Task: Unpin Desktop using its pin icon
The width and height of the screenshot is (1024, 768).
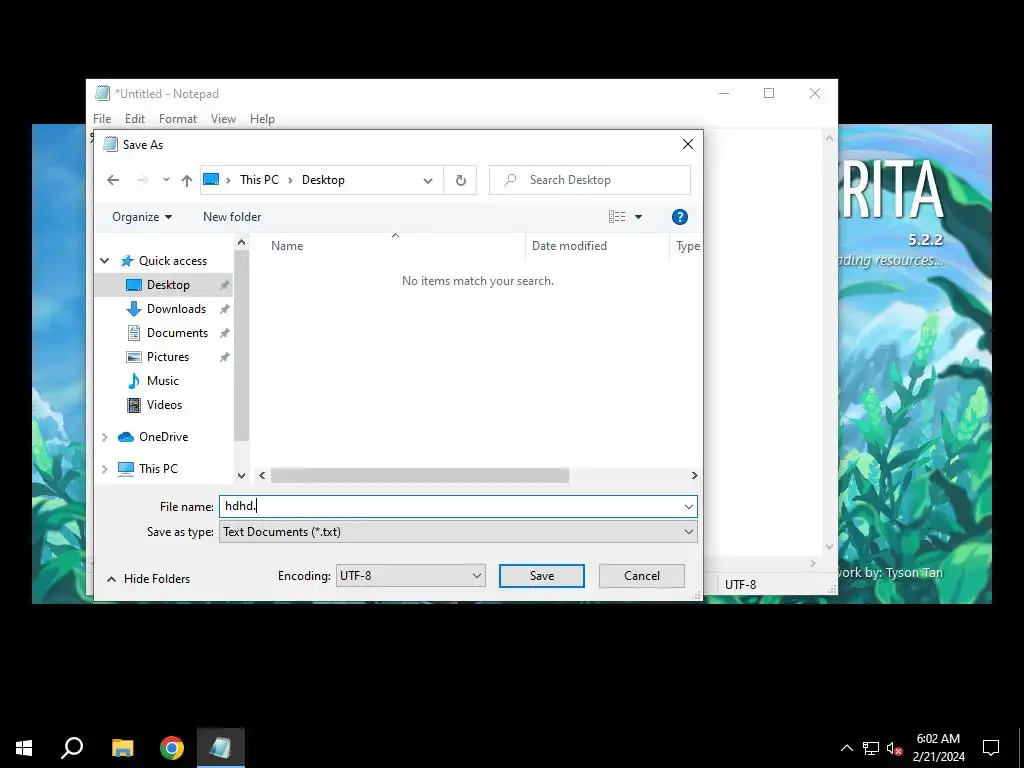Action: [x=224, y=285]
